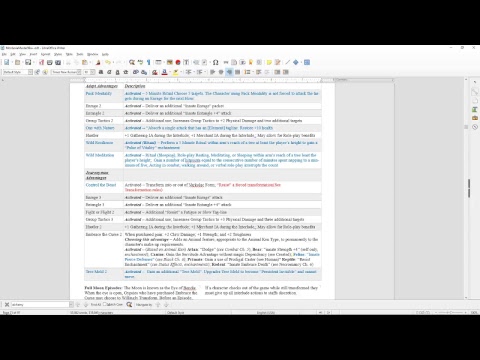This screenshot has width=480, height=360.
Task: Open the Font Size dropdown
Action: point(93,72)
